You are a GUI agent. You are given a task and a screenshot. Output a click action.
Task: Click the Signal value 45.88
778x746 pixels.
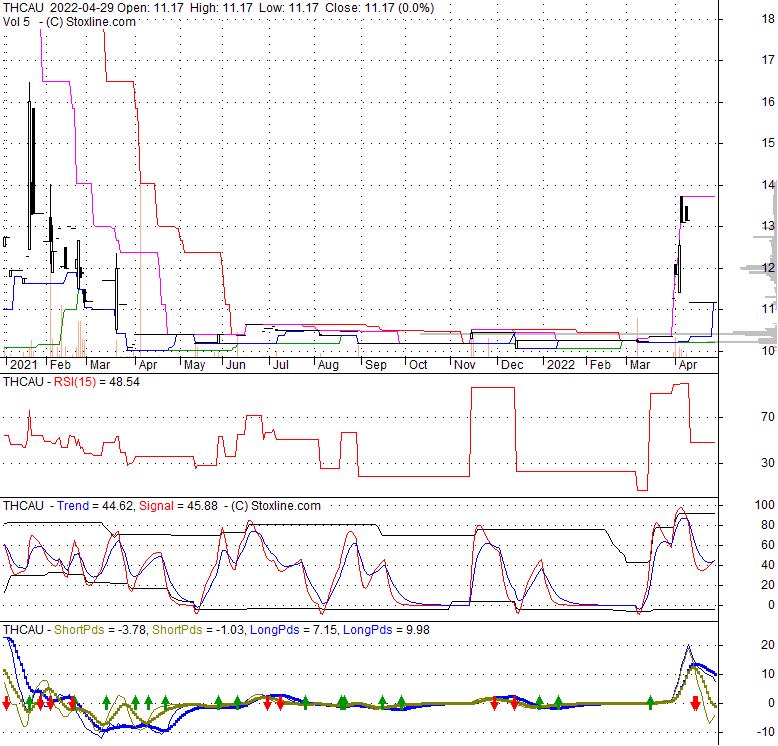point(202,506)
